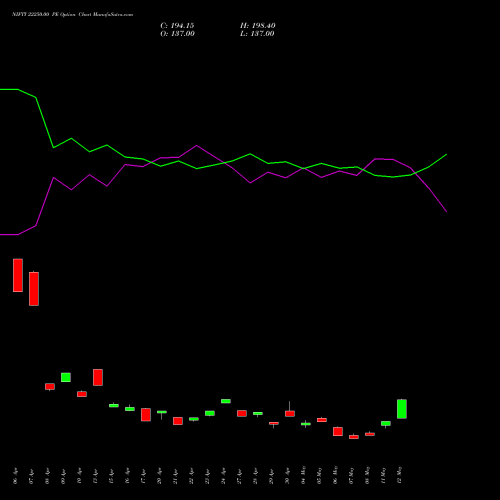This screenshot has height=500, width=500.
Task: Click the 06 Apr date label
Action: point(16,476)
